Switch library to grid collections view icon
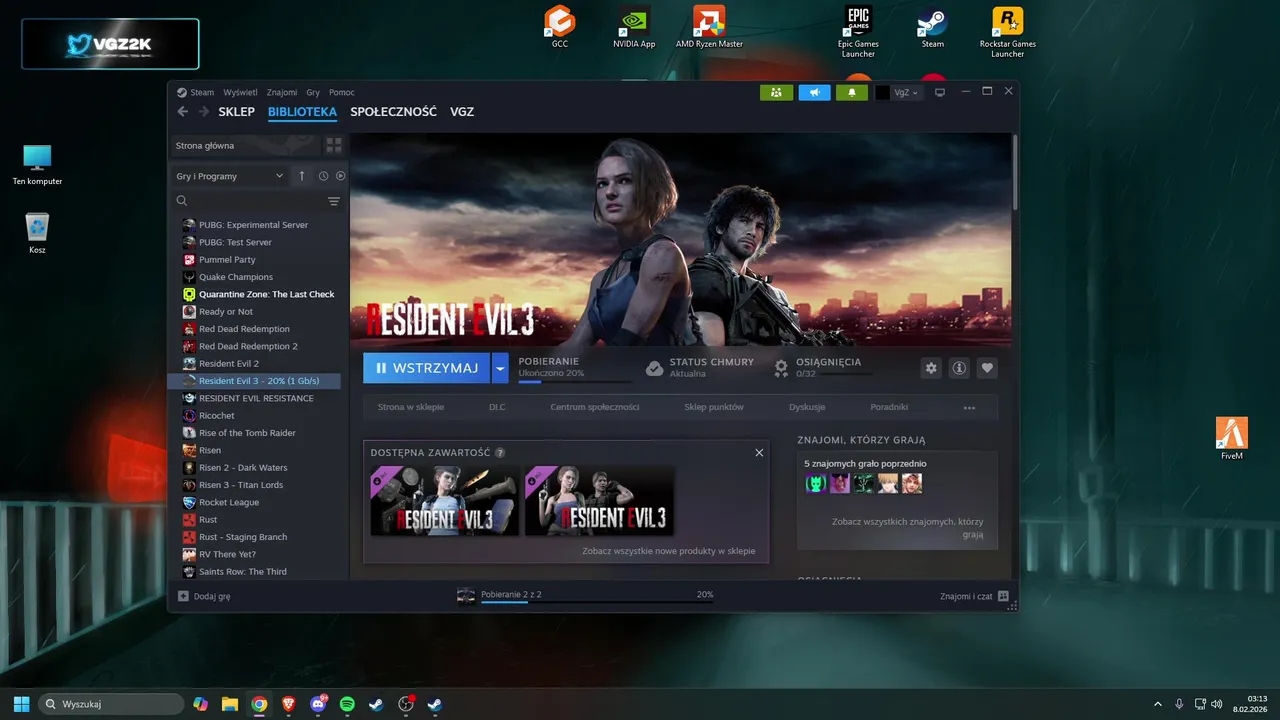The width and height of the screenshot is (1280, 720). [334, 145]
